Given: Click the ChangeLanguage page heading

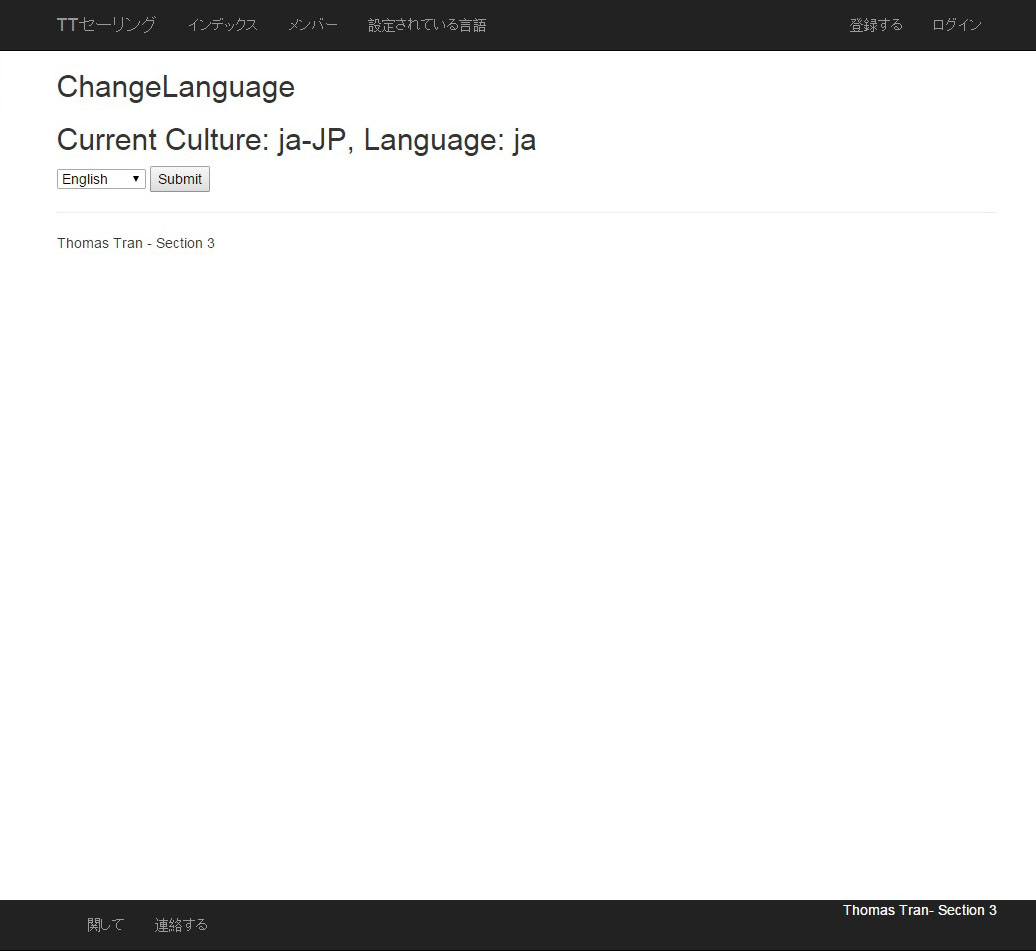Looking at the screenshot, I should (176, 87).
